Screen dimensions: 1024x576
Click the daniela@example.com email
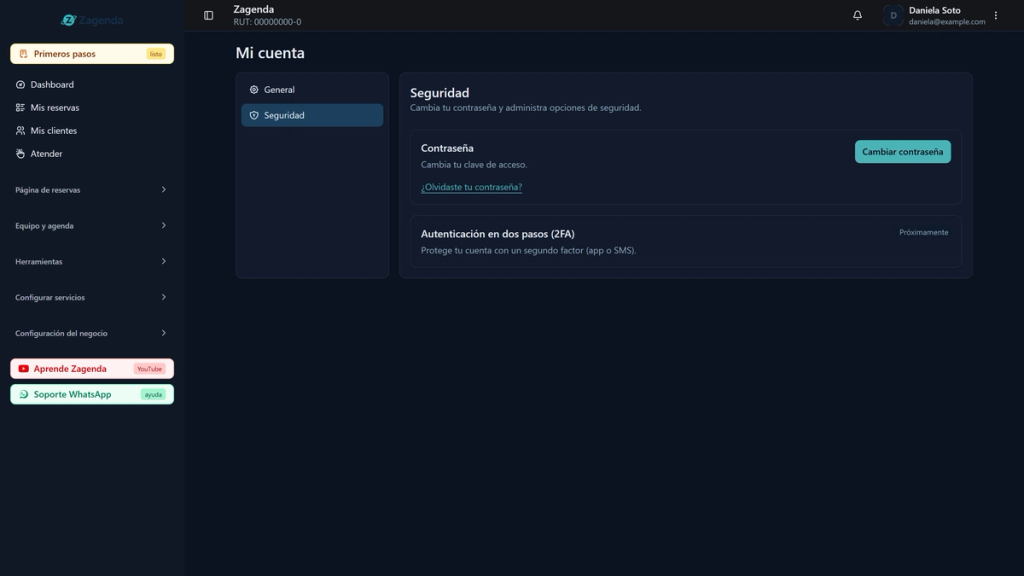pos(947,22)
